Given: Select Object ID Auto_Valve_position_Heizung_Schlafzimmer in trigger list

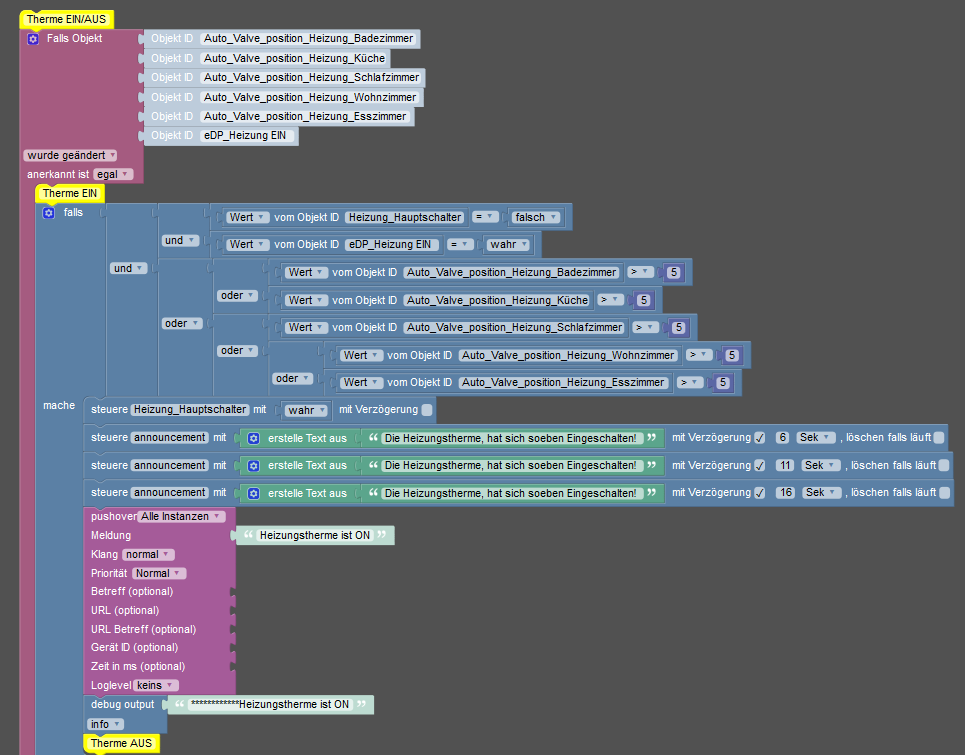Looking at the screenshot, I should pos(311,78).
